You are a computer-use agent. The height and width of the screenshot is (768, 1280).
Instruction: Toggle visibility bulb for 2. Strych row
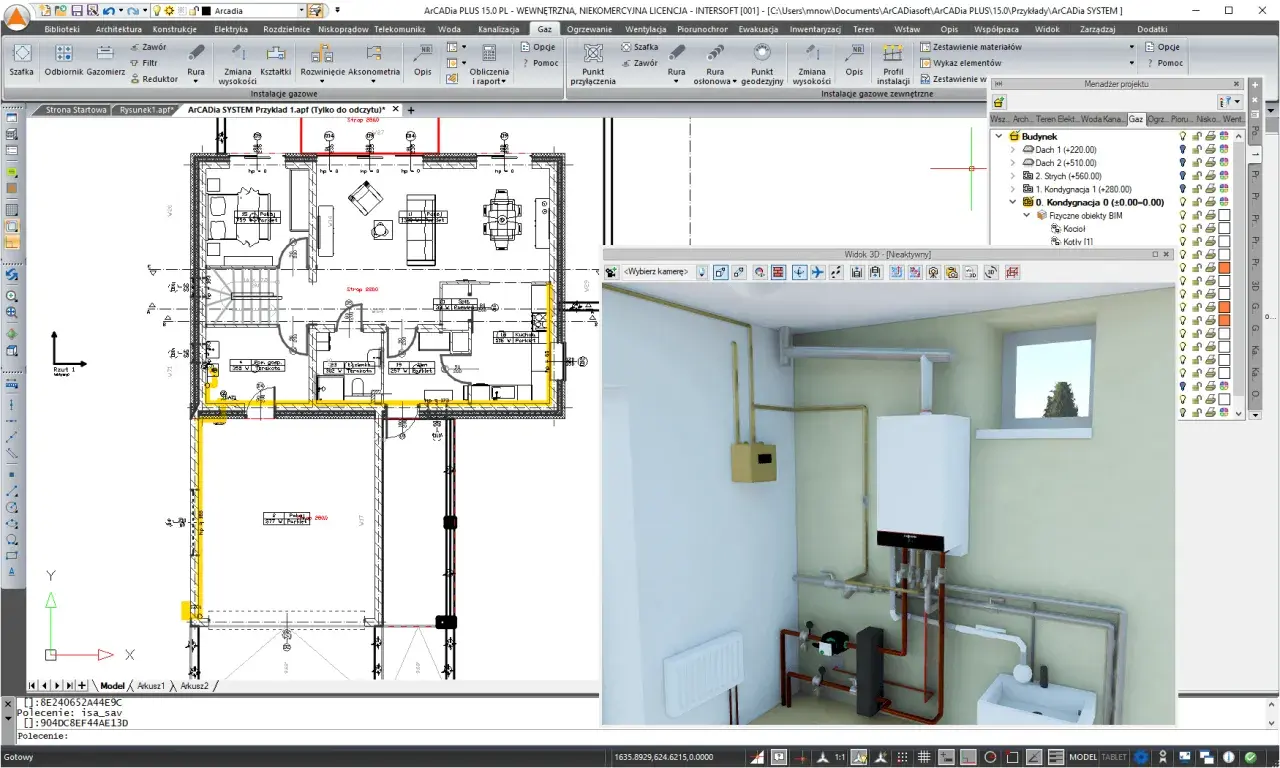tap(1183, 175)
